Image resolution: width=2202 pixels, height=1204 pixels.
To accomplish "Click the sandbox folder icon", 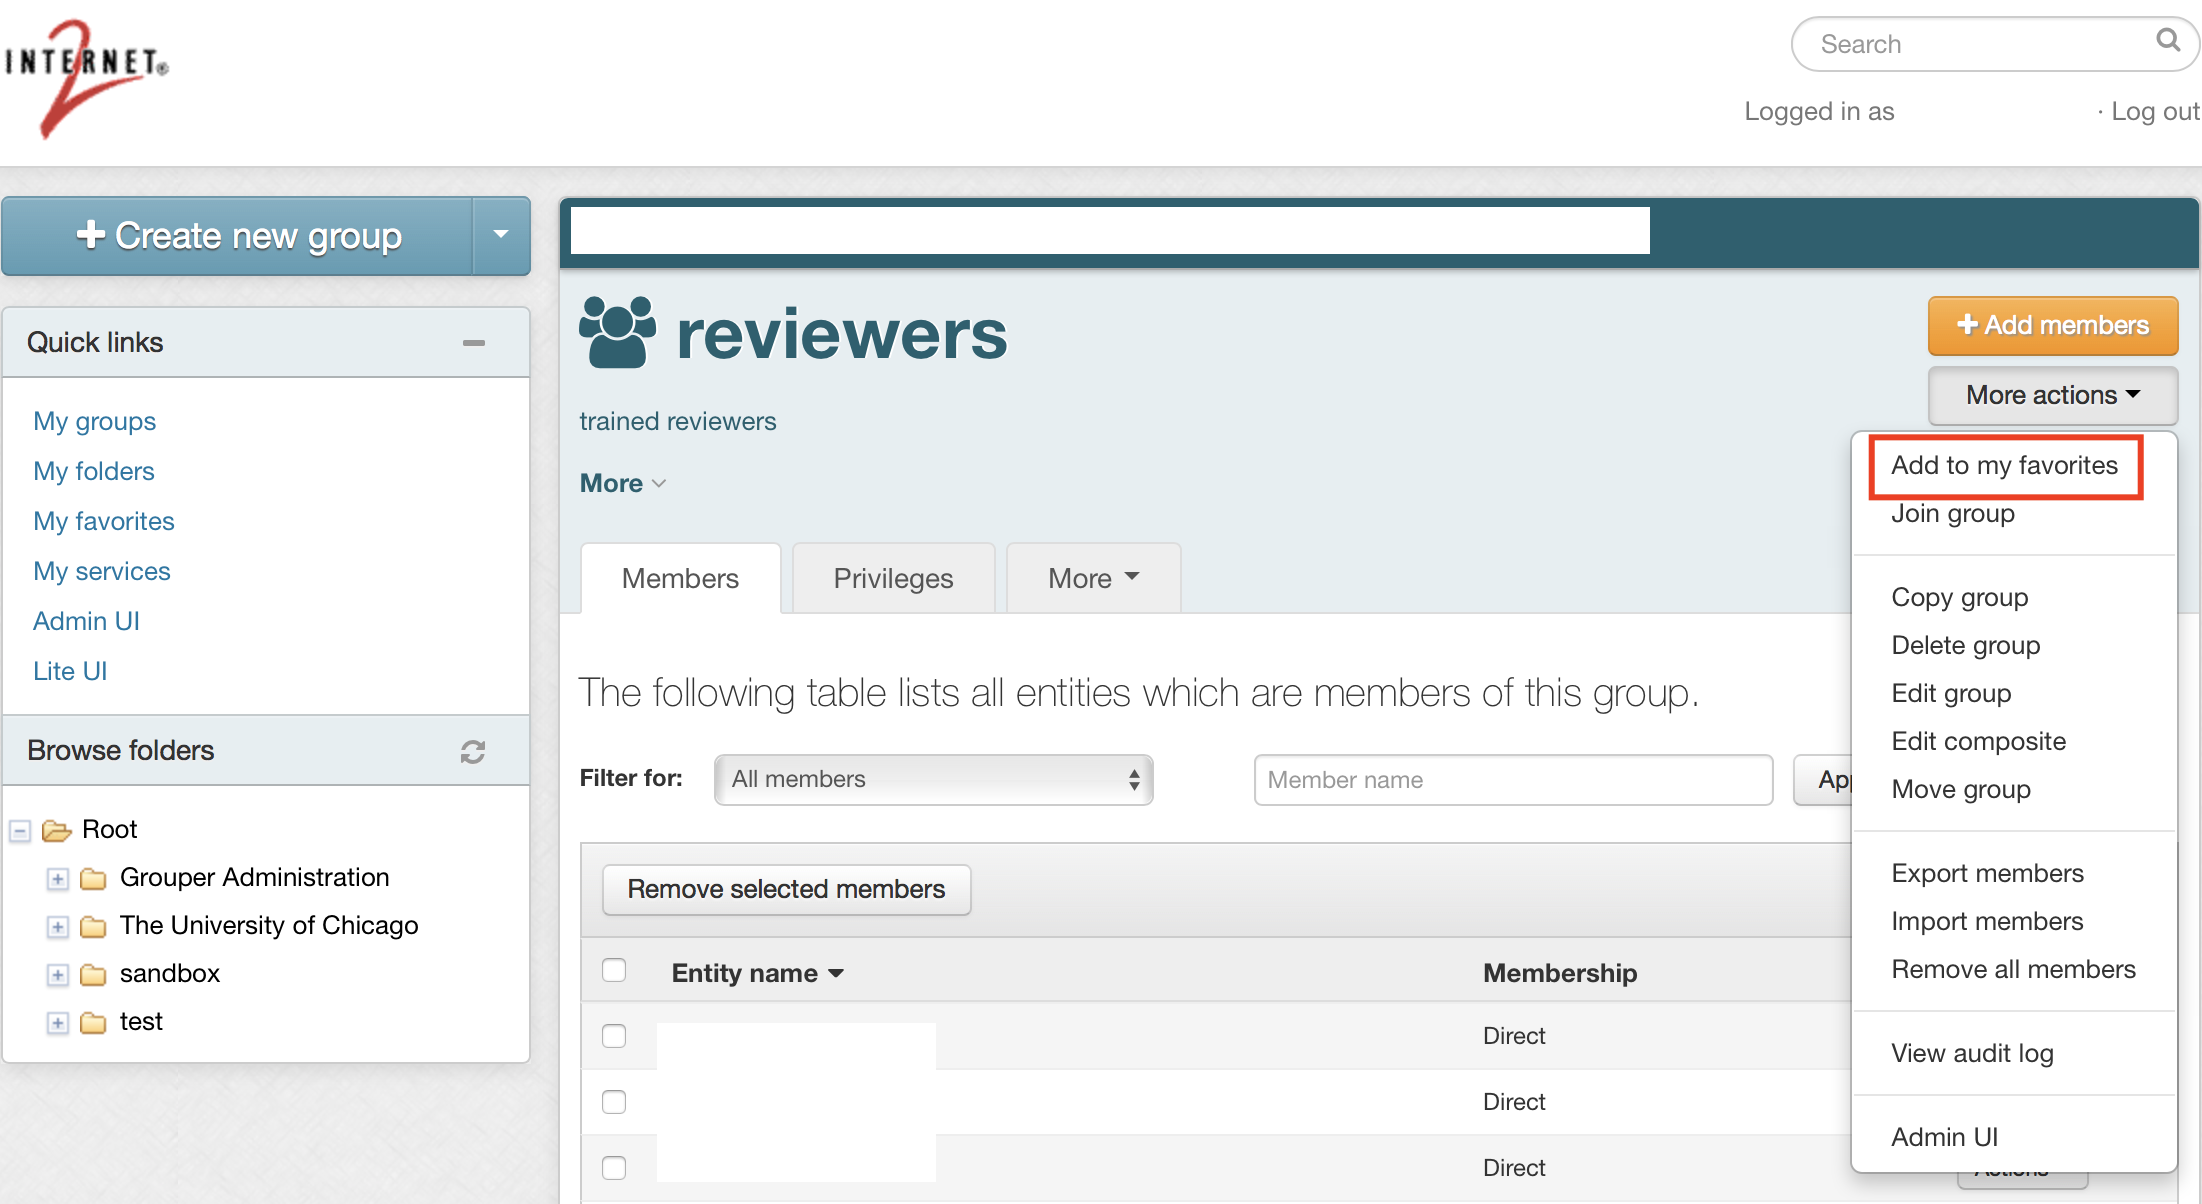I will click(93, 973).
